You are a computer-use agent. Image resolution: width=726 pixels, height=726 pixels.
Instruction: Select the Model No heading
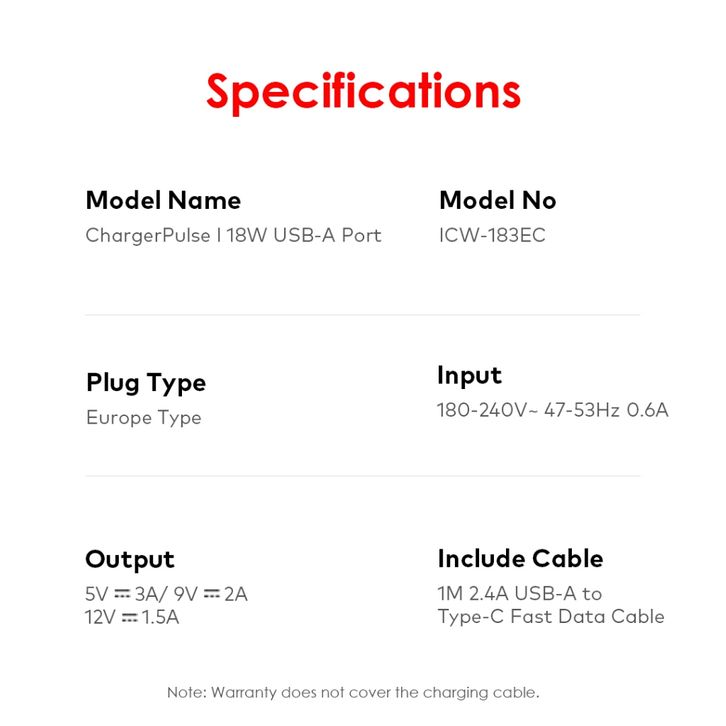[497, 200]
